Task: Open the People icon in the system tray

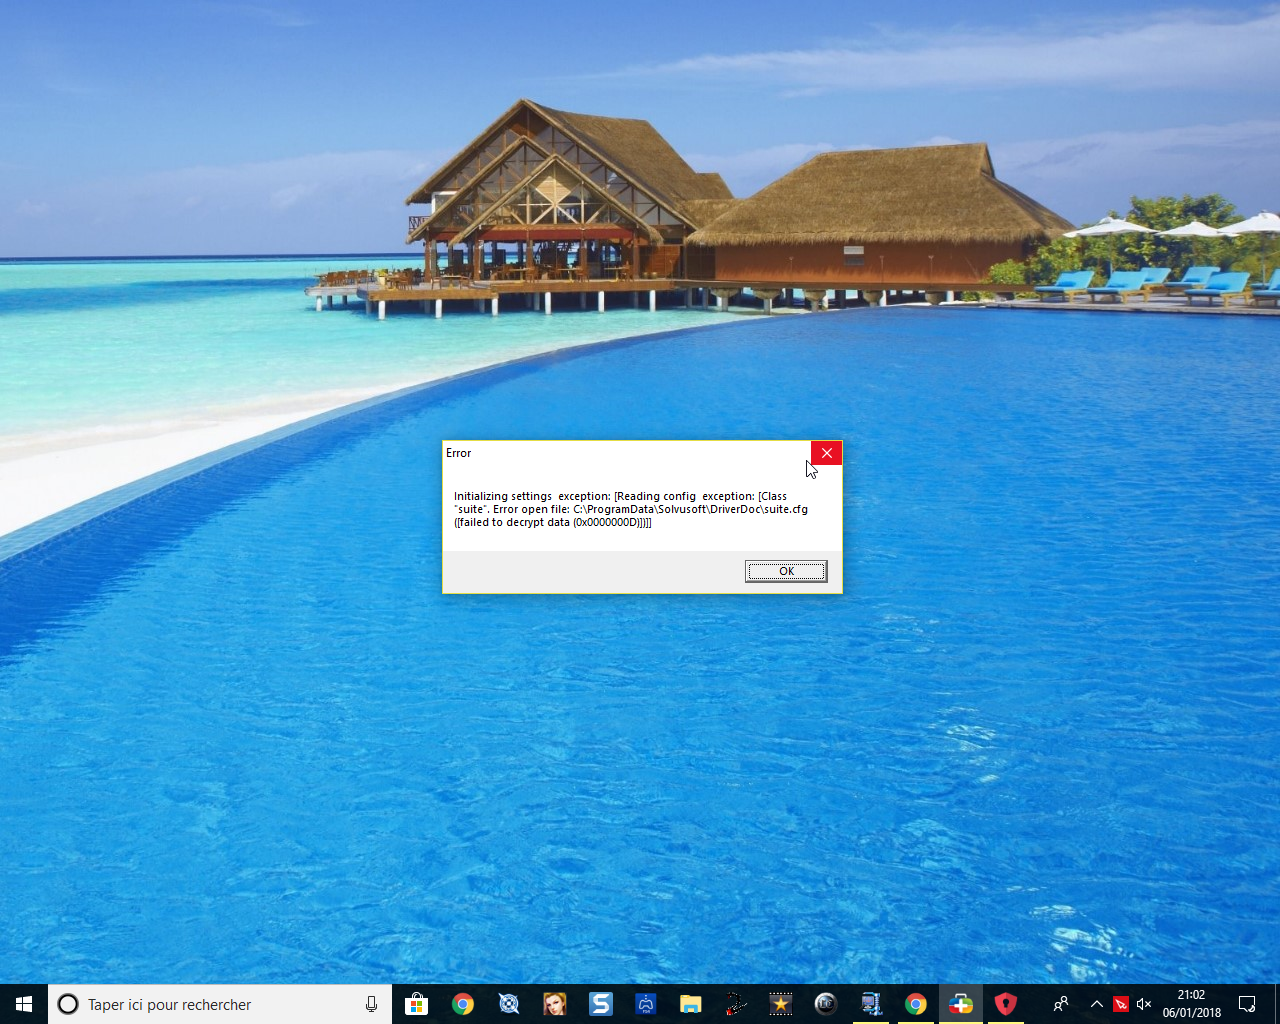Action: 1061,1004
